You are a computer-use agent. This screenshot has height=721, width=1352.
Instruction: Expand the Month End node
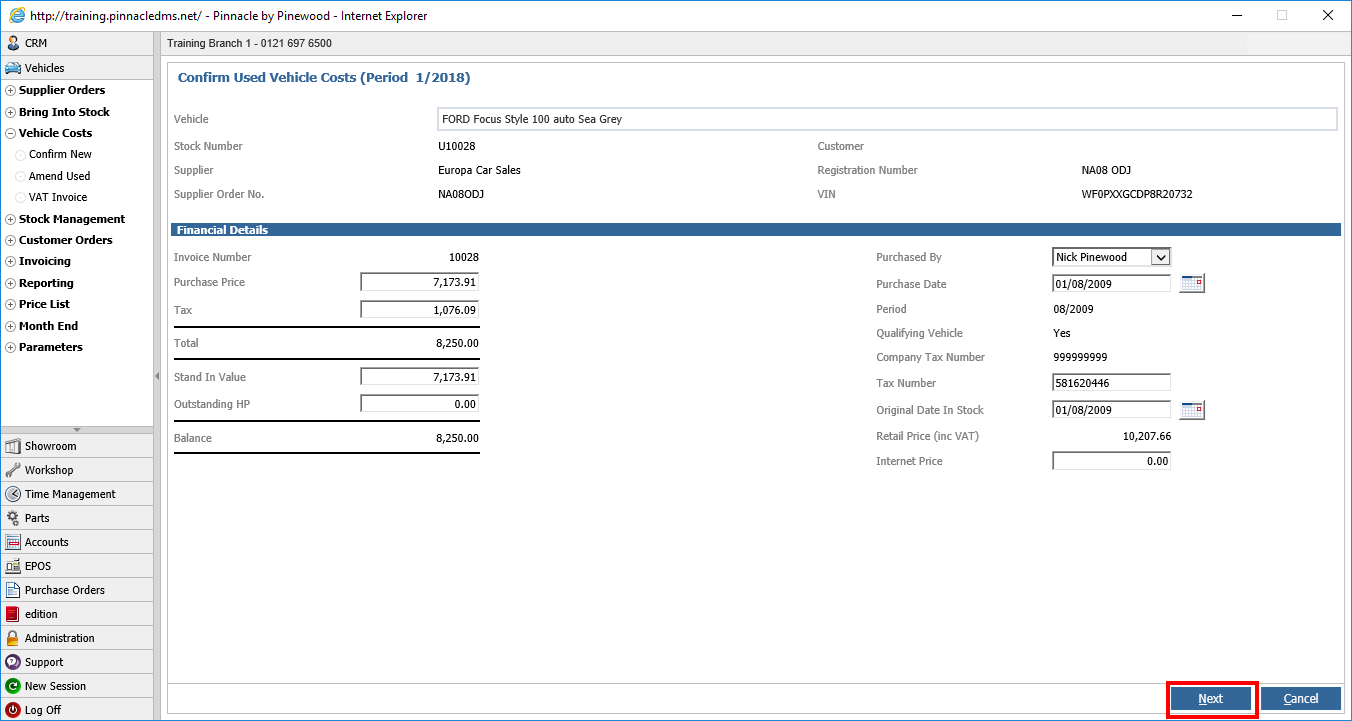(11, 327)
